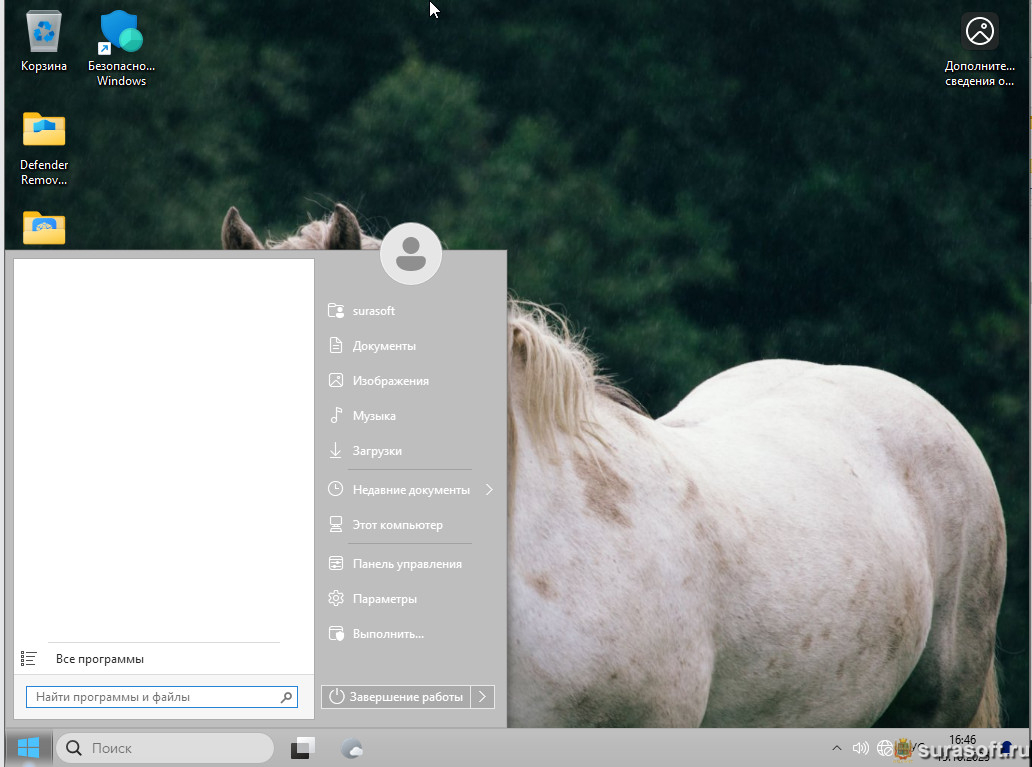The image size is (1032, 767).
Task: Click the Найти программы и файлы search field
Action: [152, 697]
